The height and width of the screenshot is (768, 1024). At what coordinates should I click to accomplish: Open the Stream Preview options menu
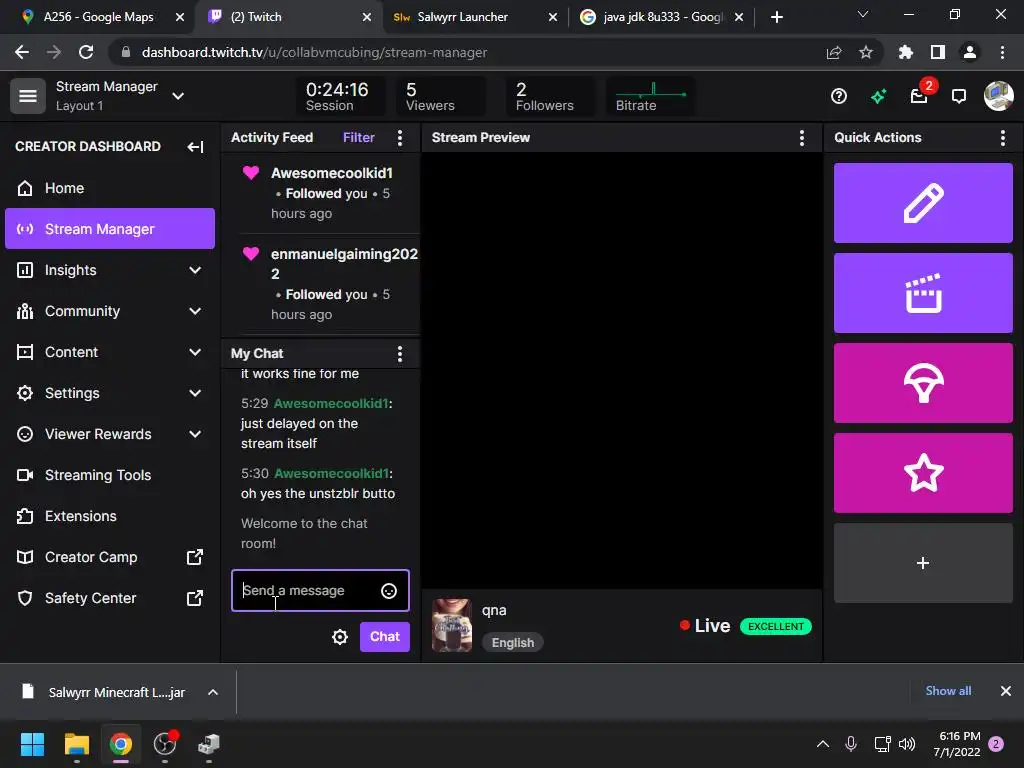[x=801, y=138]
